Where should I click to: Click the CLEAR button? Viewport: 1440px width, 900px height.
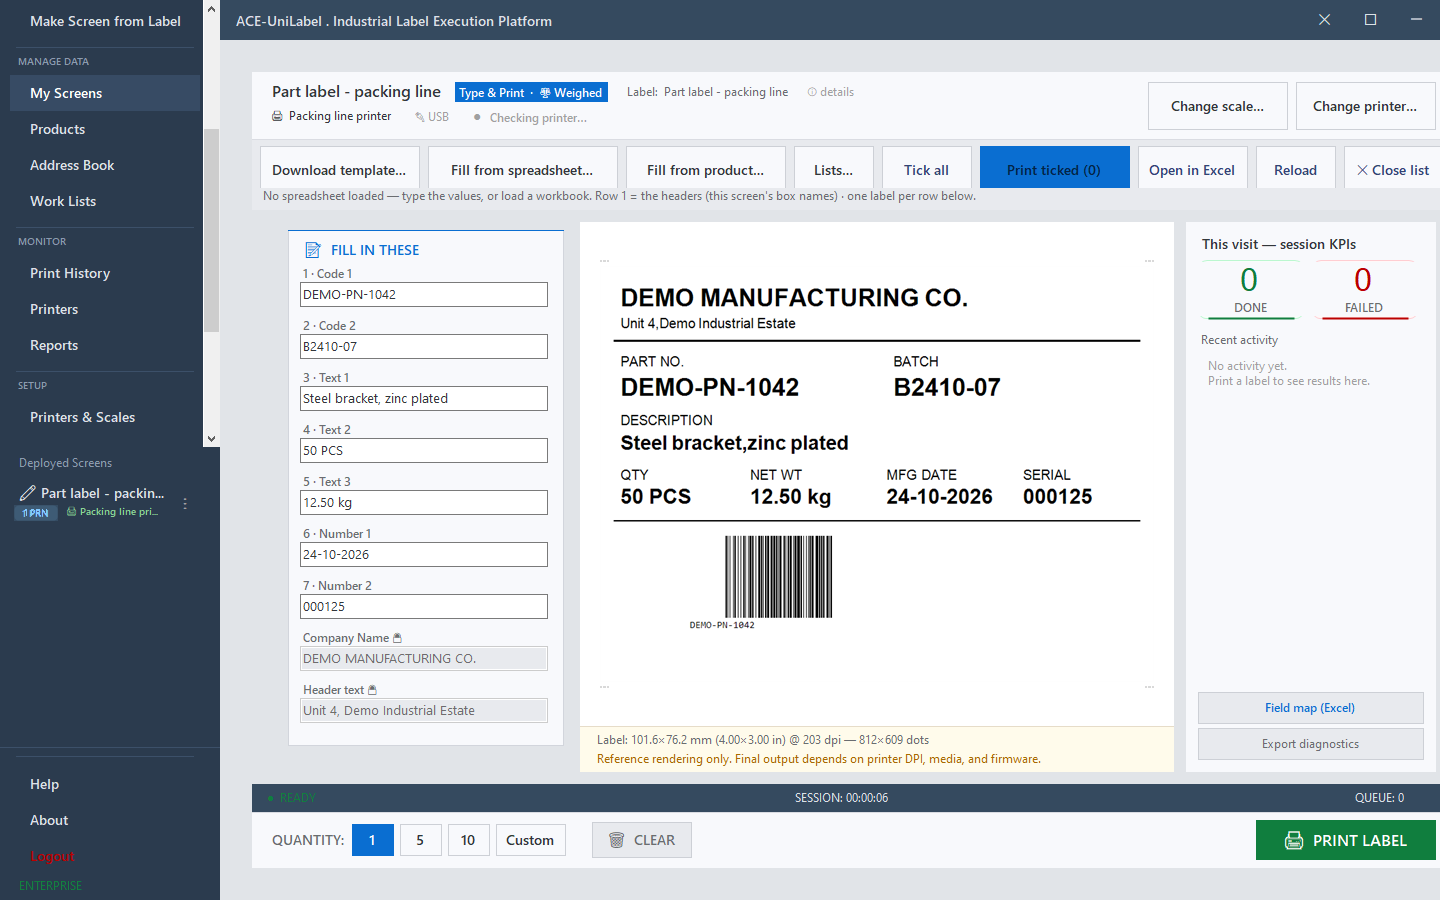(642, 840)
